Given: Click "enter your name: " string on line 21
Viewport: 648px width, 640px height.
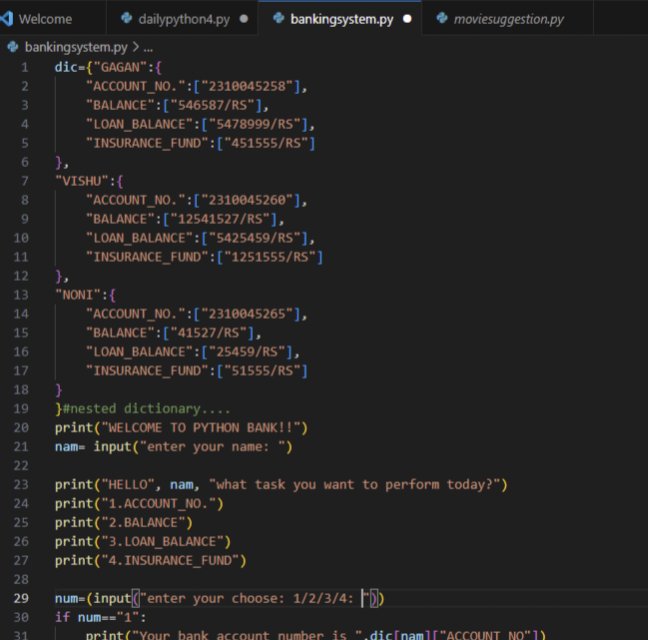Looking at the screenshot, I should coord(212,447).
